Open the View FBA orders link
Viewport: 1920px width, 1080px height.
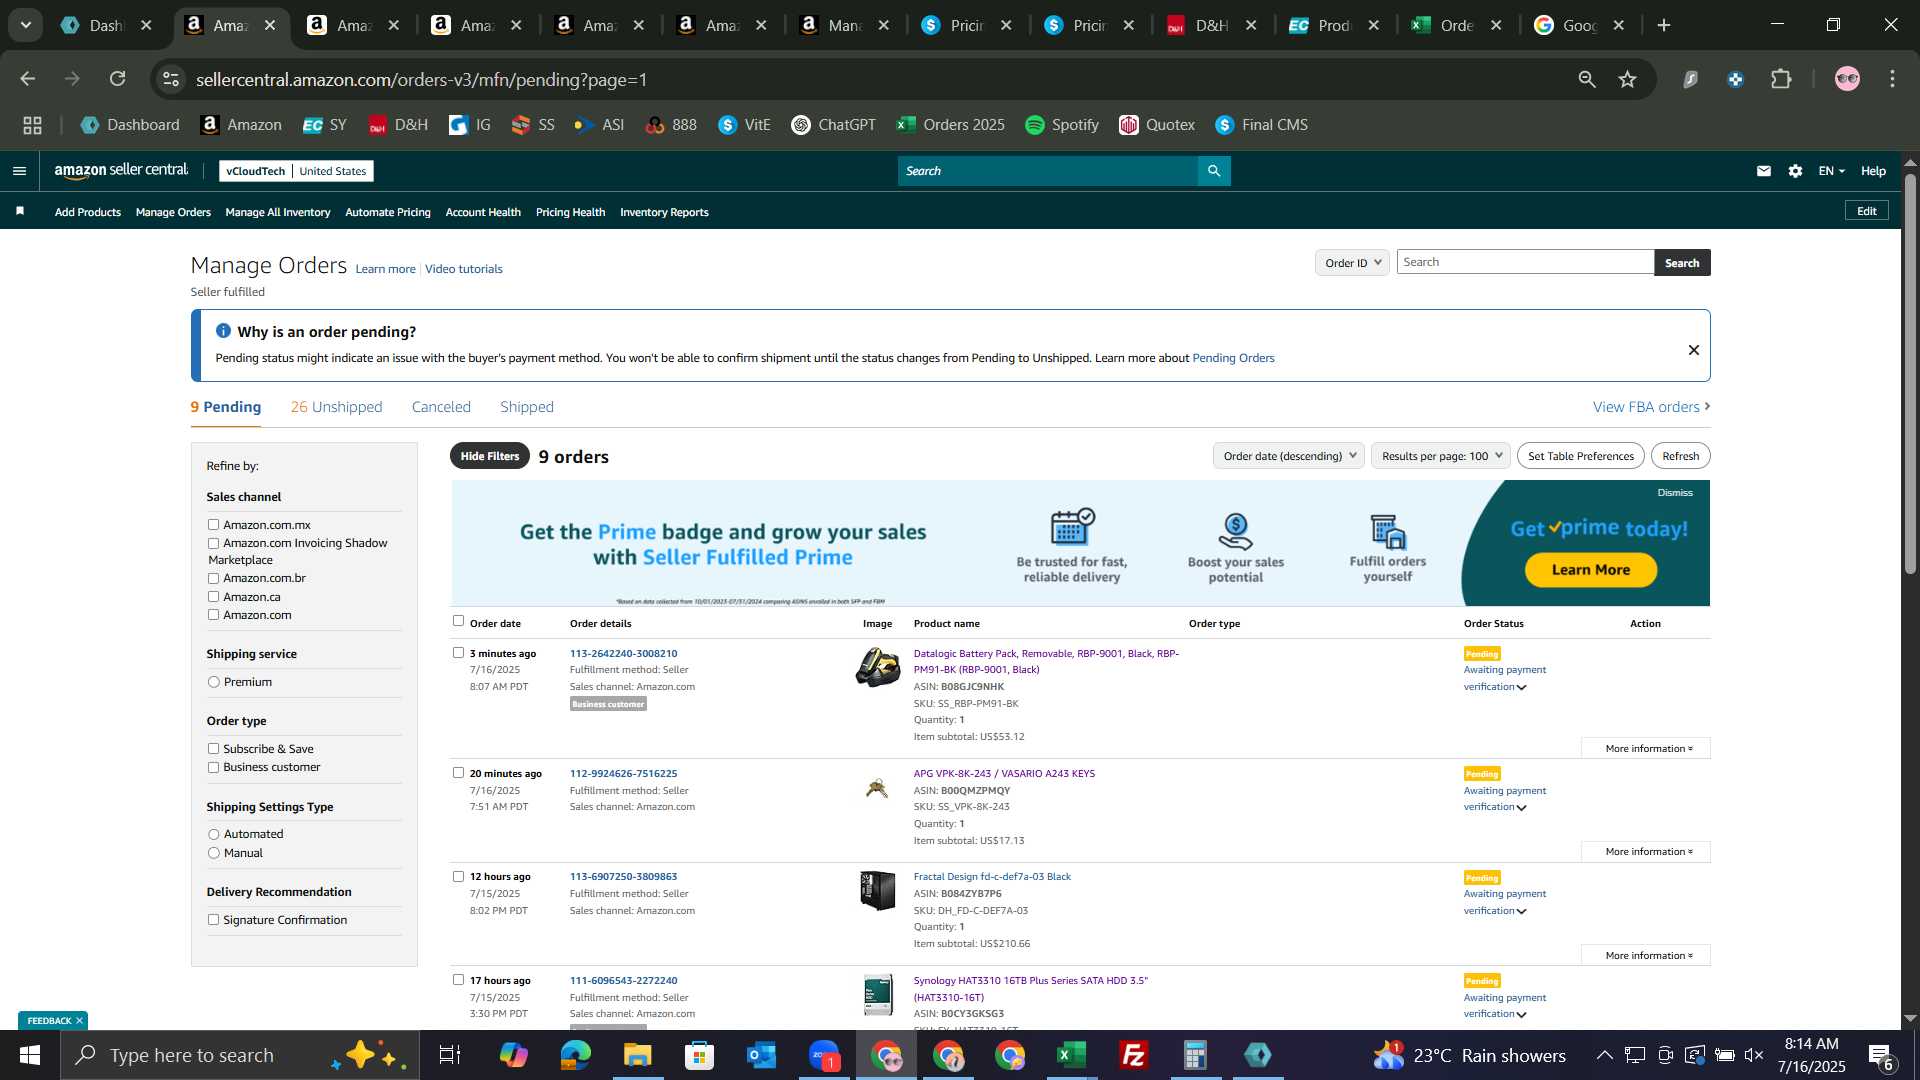tap(1651, 407)
